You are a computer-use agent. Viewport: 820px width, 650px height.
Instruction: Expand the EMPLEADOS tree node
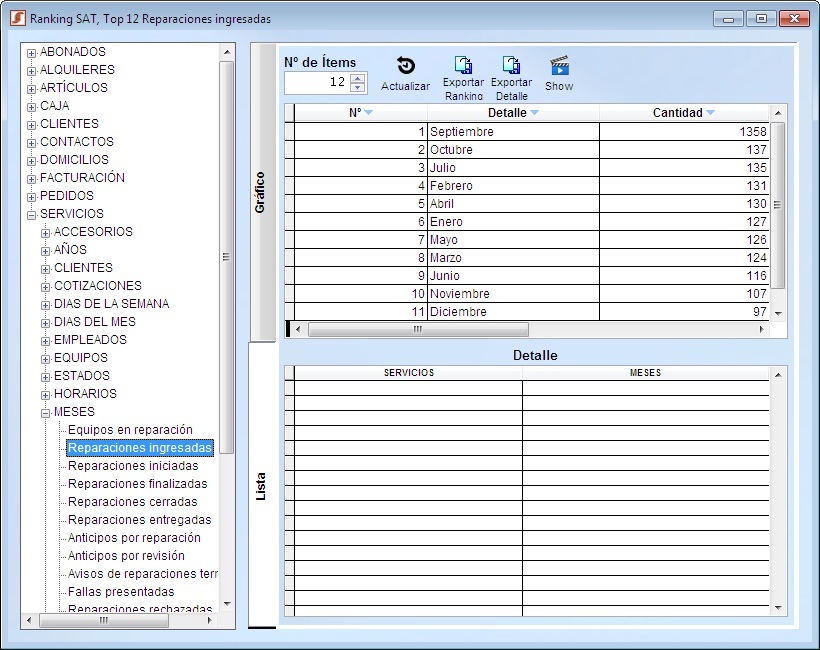click(x=45, y=340)
